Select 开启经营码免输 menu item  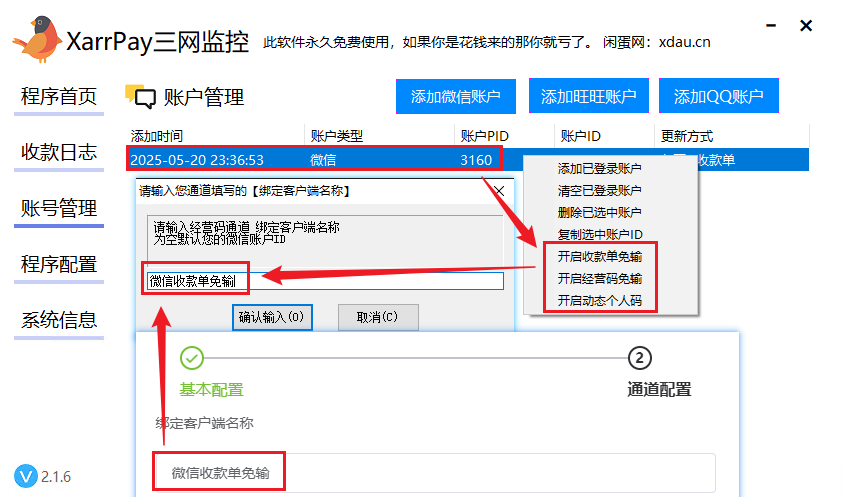(x=600, y=279)
